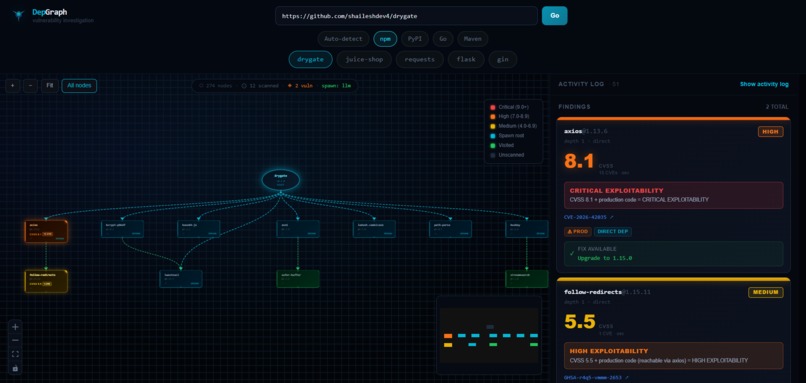This screenshot has width=806, height=383.
Task: Click the CRITICAL EXPLOITABILITY banner
Action: (x=673, y=195)
